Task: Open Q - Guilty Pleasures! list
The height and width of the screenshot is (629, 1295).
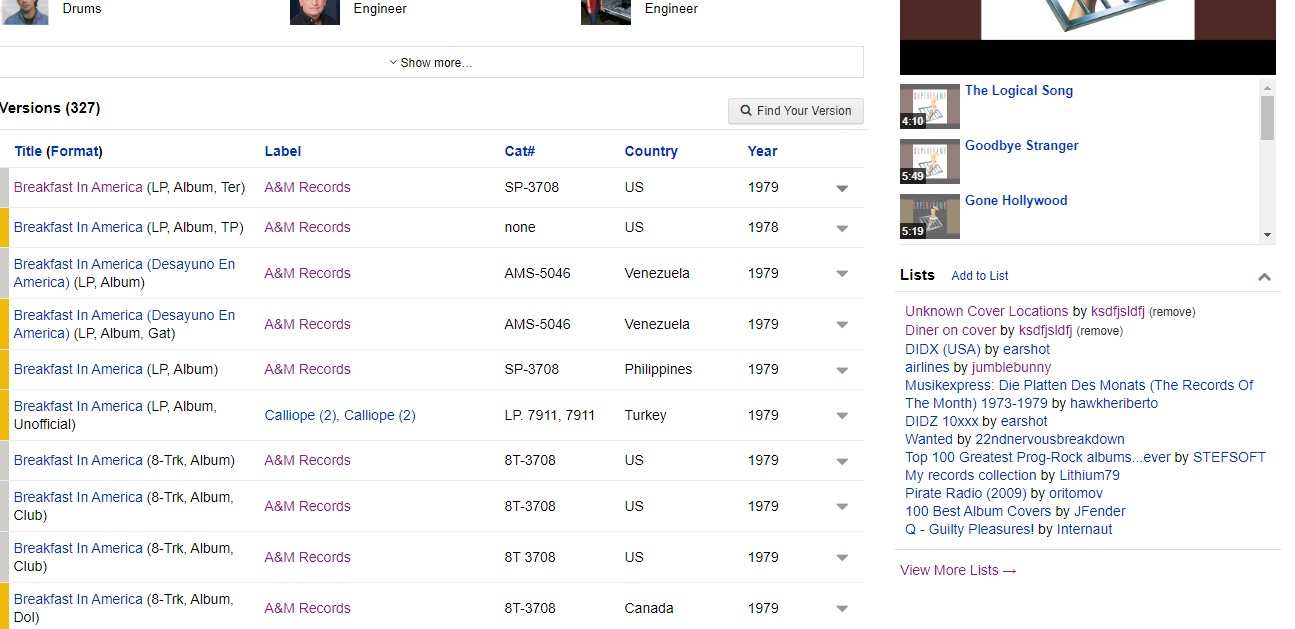Action: click(969, 529)
